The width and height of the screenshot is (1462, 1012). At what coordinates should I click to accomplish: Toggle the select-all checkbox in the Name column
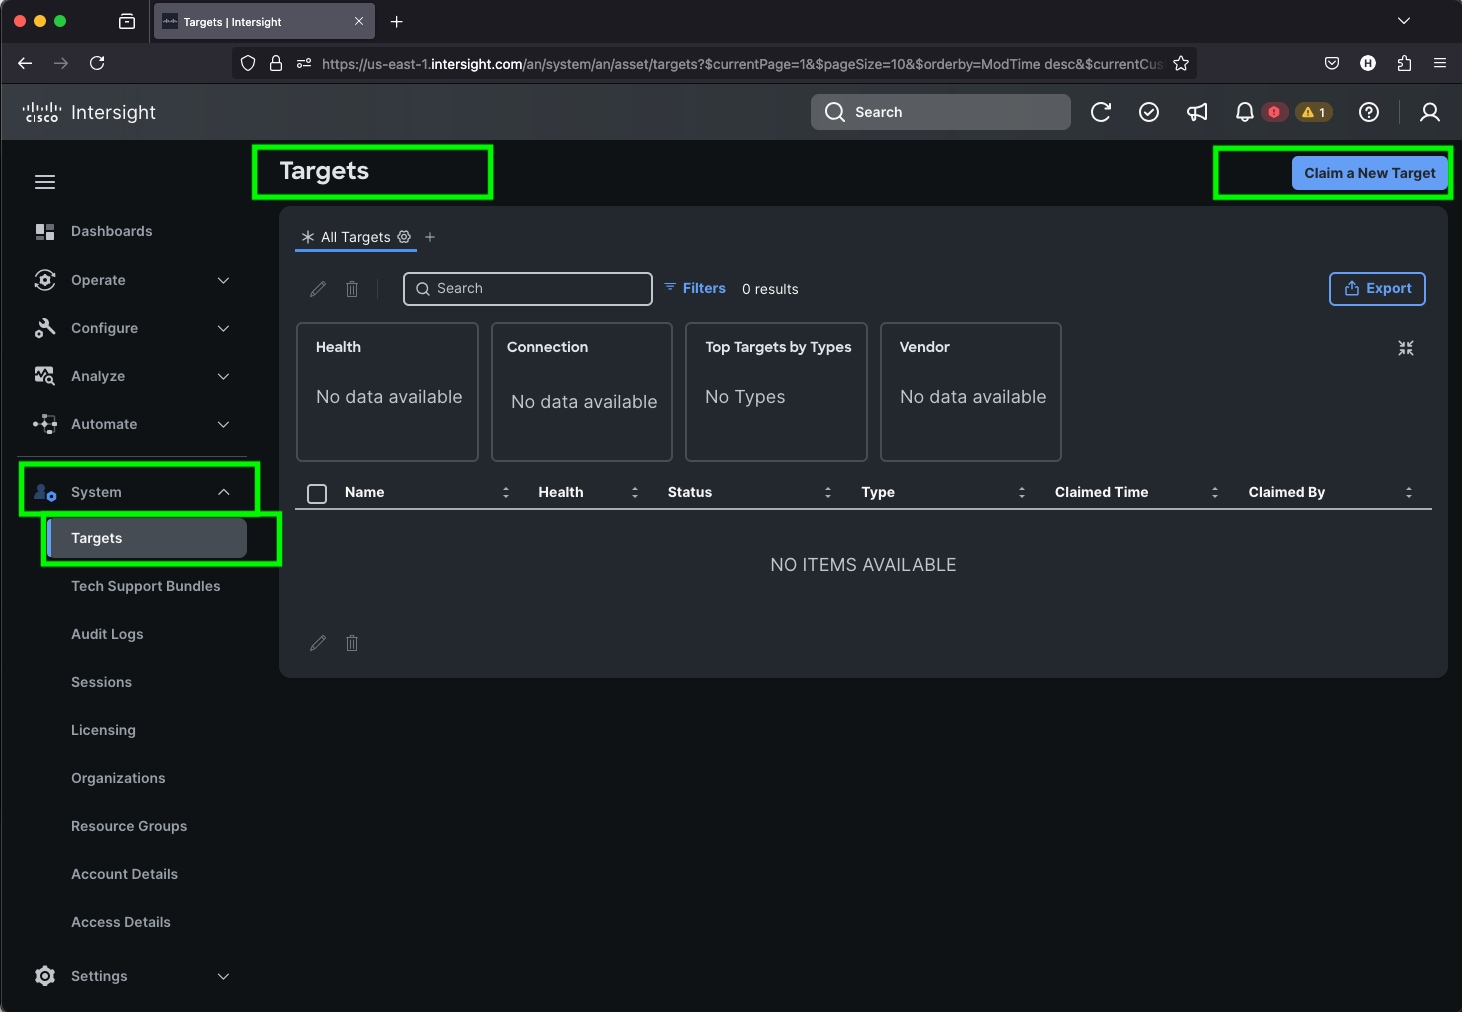(316, 493)
